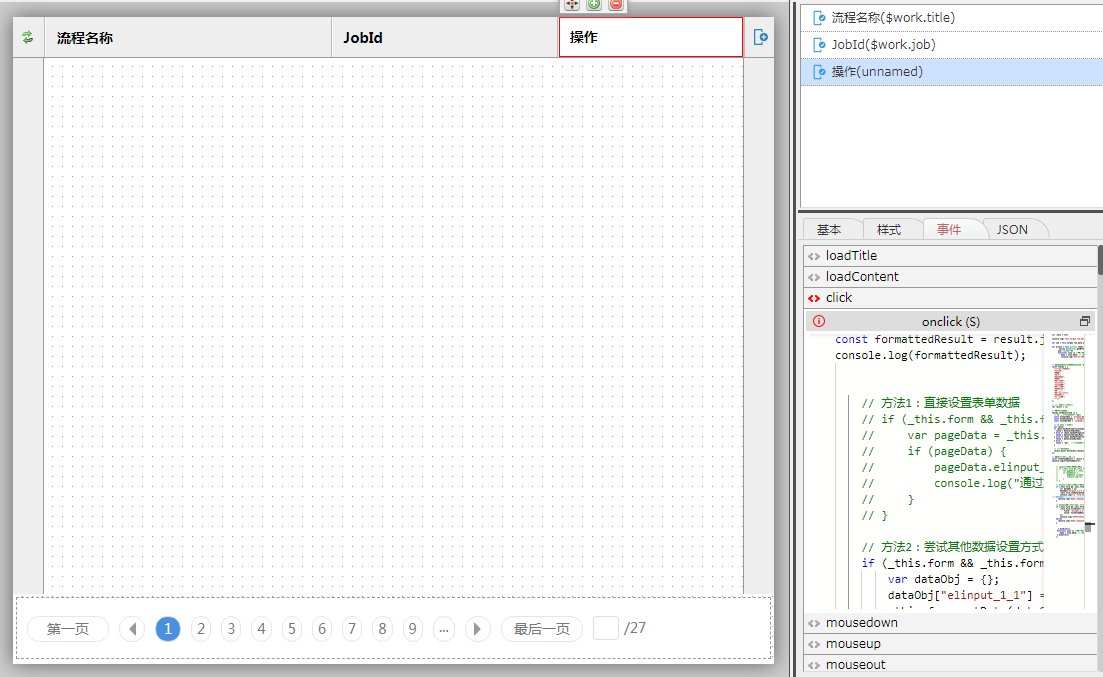Image resolution: width=1103 pixels, height=677 pixels.
Task: Click the code icon beside mousedown
Action: [x=814, y=624]
